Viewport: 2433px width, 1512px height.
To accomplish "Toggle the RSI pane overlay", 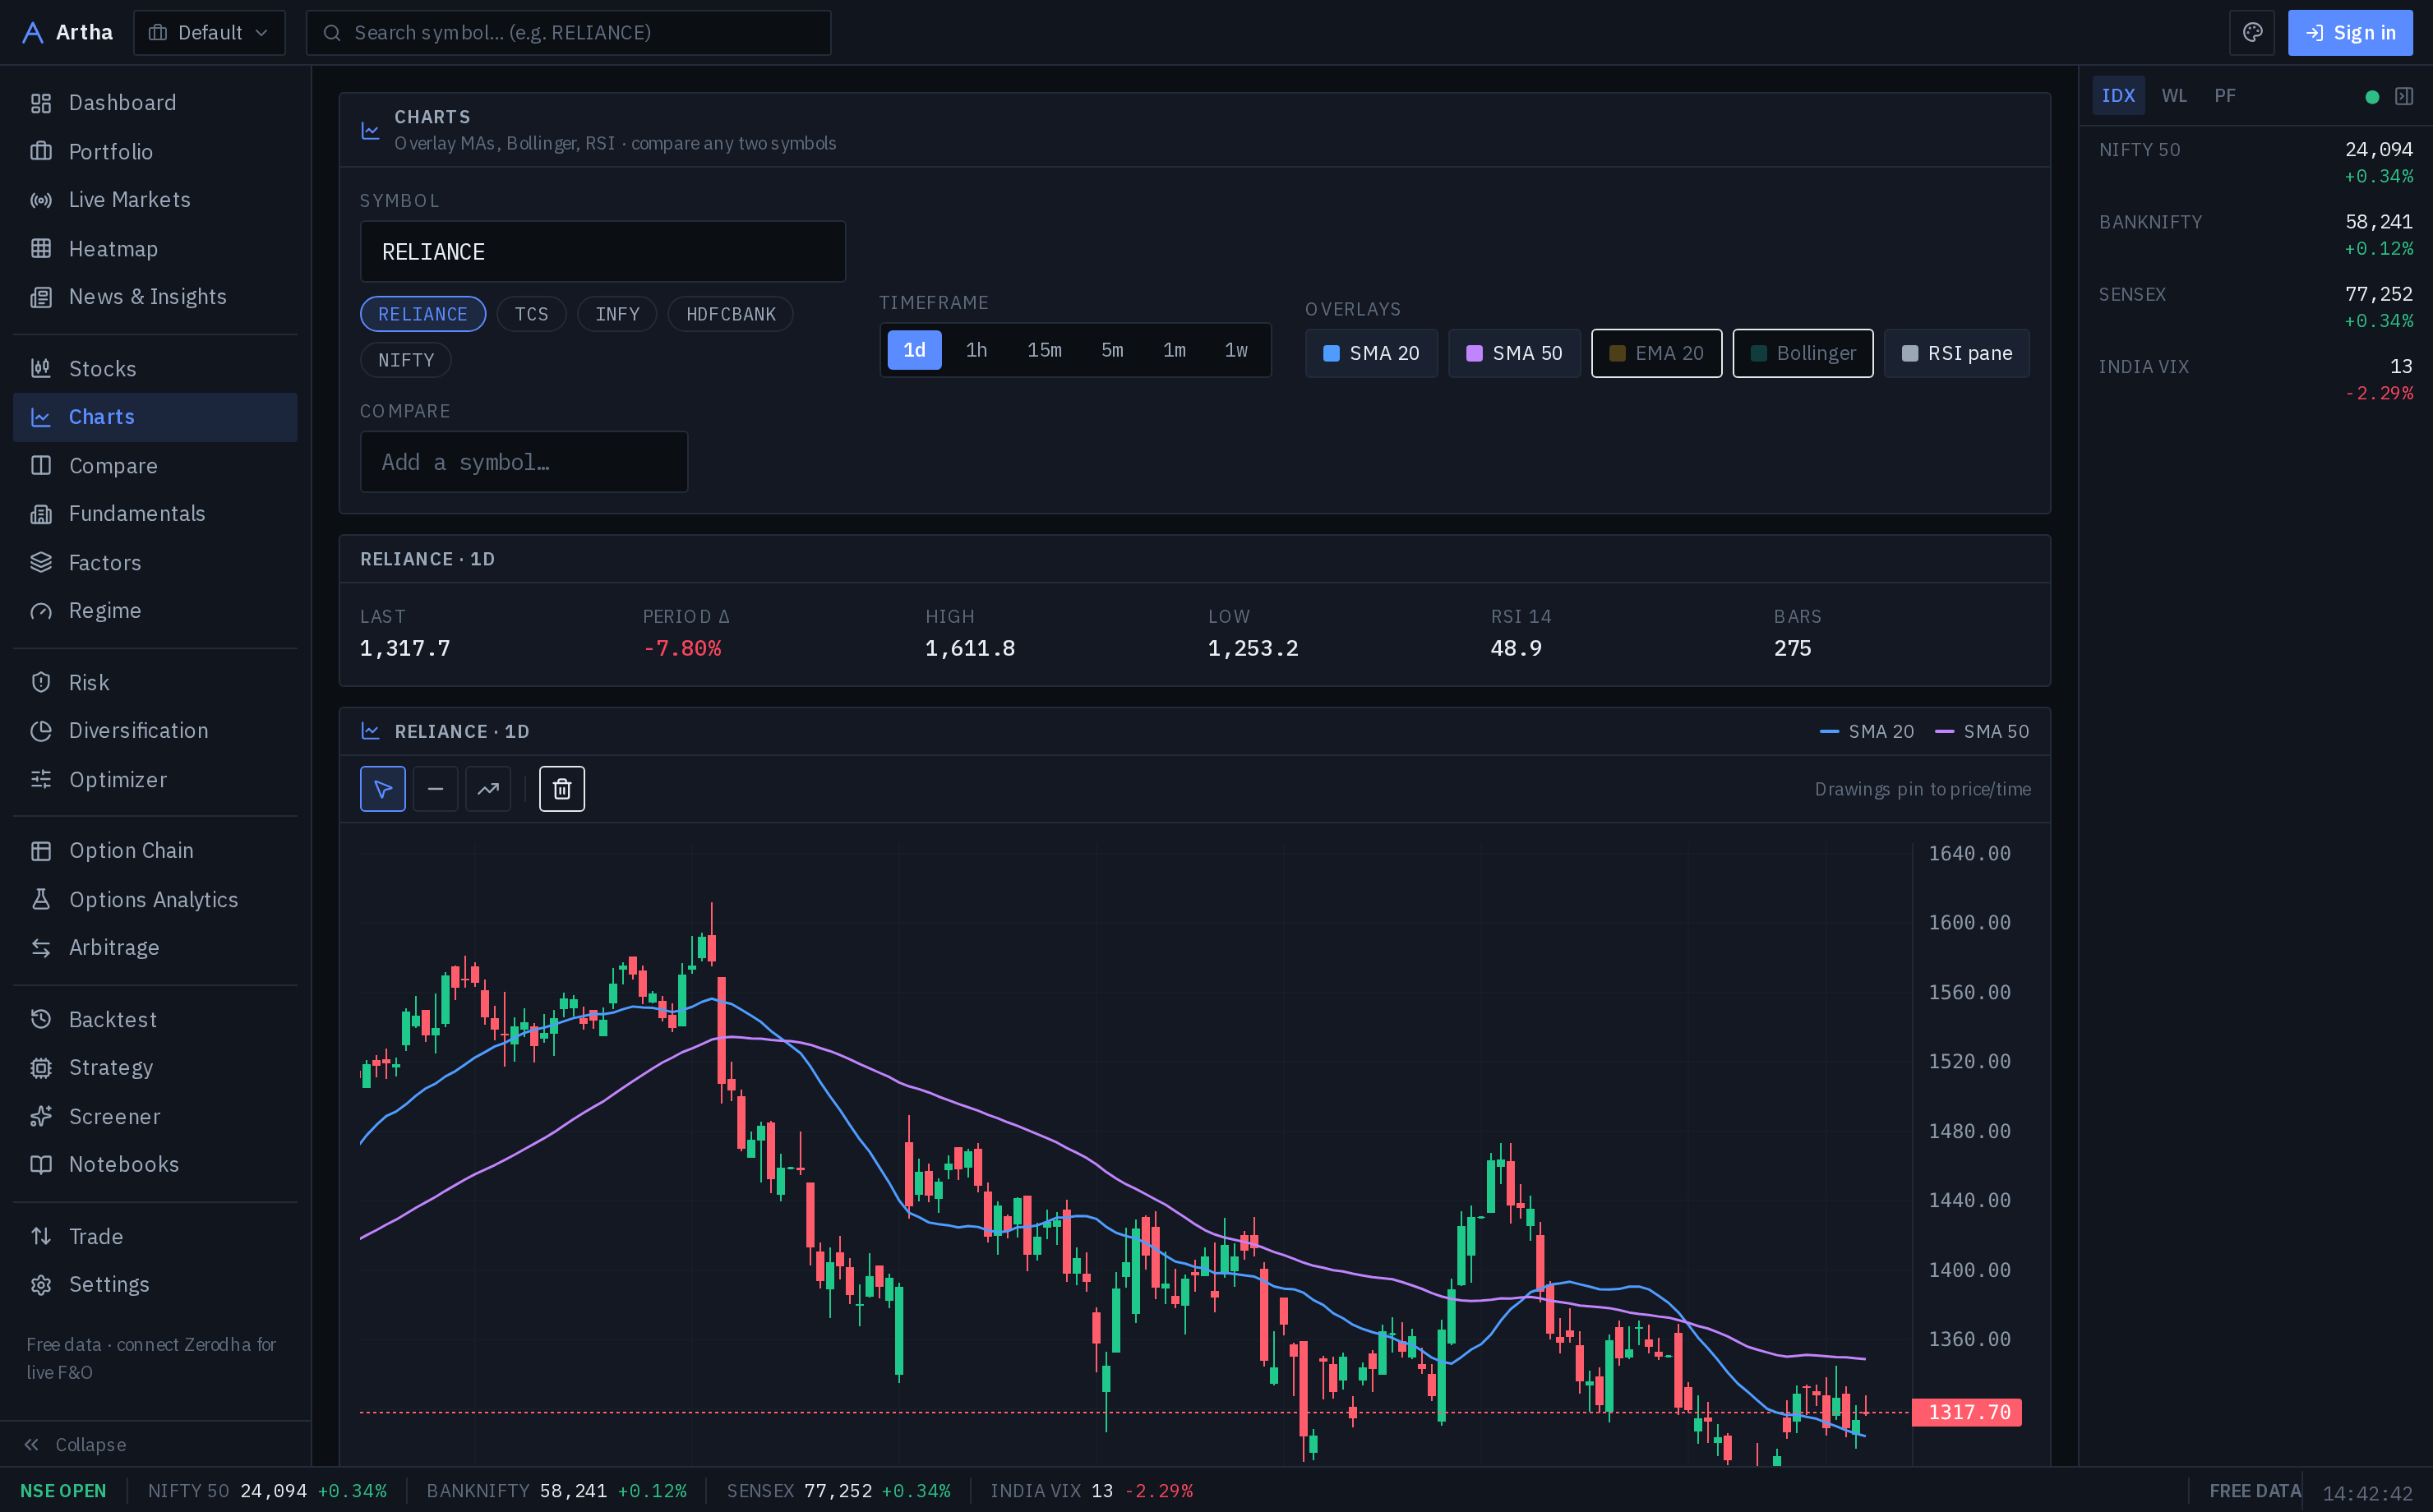I will tap(1956, 353).
